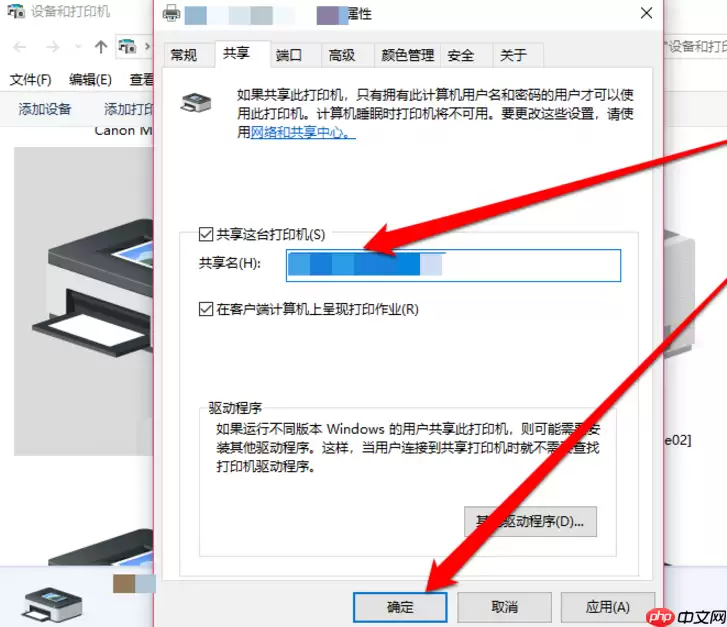Toggle 在客户端计算机上呈现打印作业 checkbox
This screenshot has width=727, height=627.
[x=206, y=309]
